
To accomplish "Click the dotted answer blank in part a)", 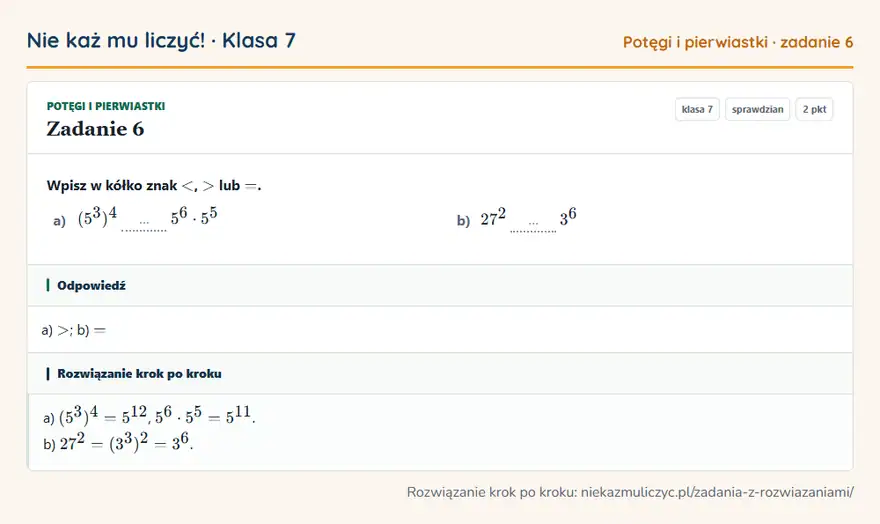I will click(144, 224).
